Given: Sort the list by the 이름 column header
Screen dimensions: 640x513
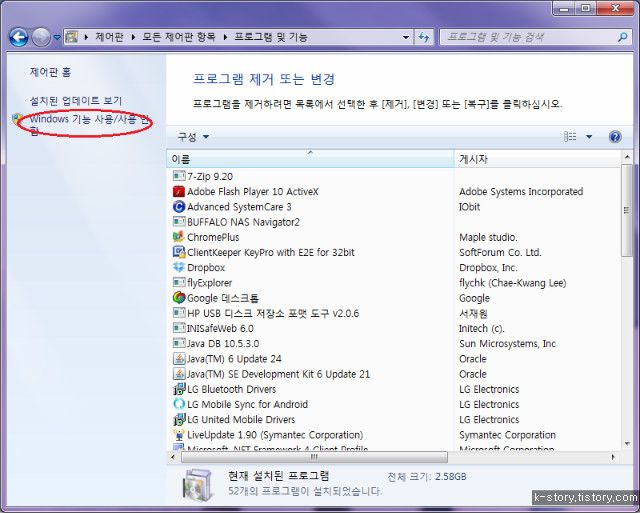Looking at the screenshot, I should (310, 159).
